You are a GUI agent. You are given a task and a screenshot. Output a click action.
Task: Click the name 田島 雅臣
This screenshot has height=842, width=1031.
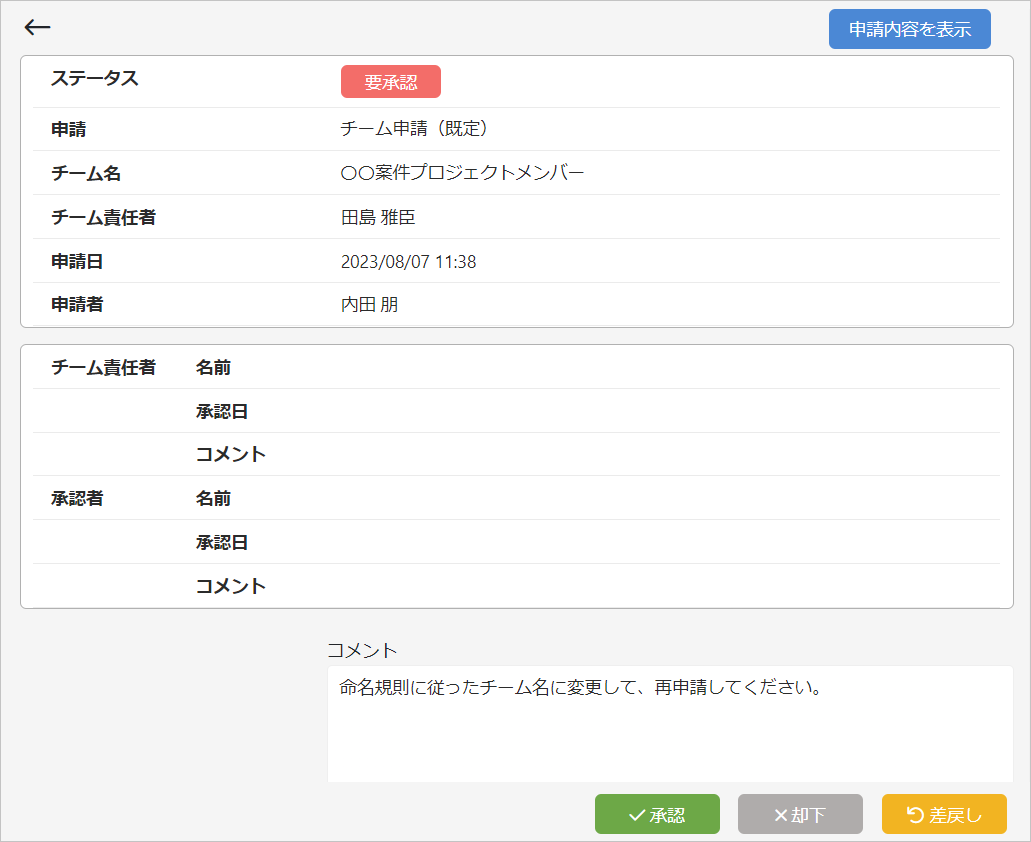coord(378,217)
